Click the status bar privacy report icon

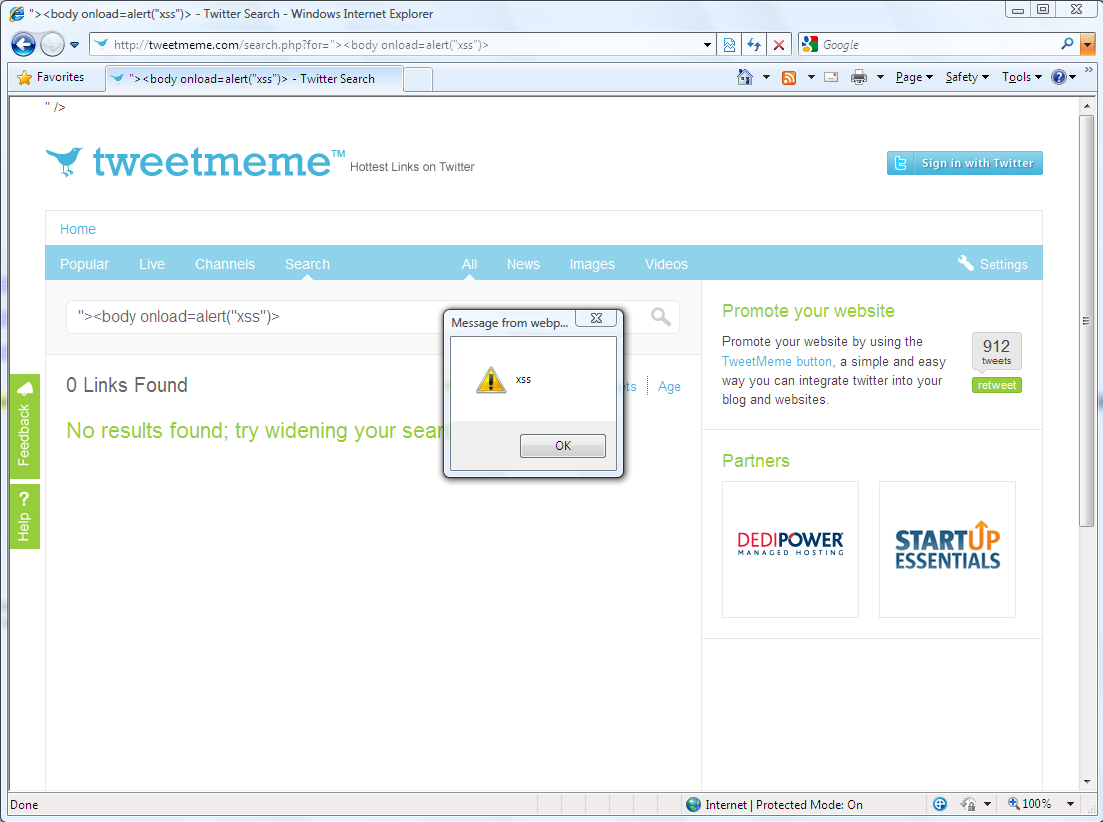[x=940, y=804]
